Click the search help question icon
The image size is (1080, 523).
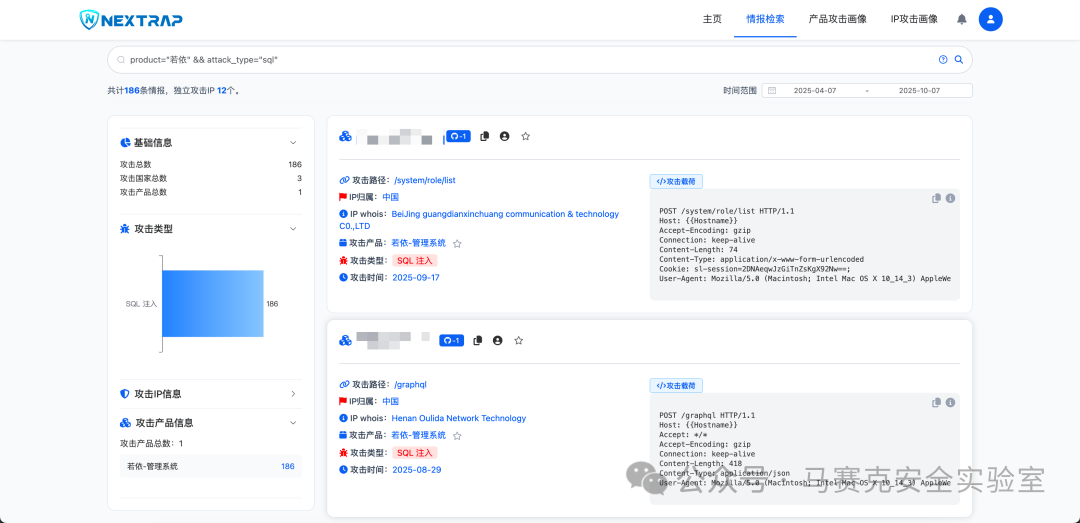[943, 60]
